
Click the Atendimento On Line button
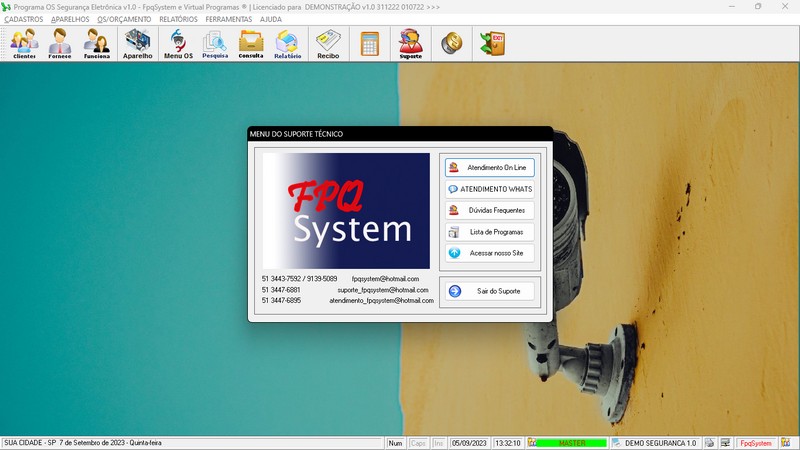(x=490, y=167)
